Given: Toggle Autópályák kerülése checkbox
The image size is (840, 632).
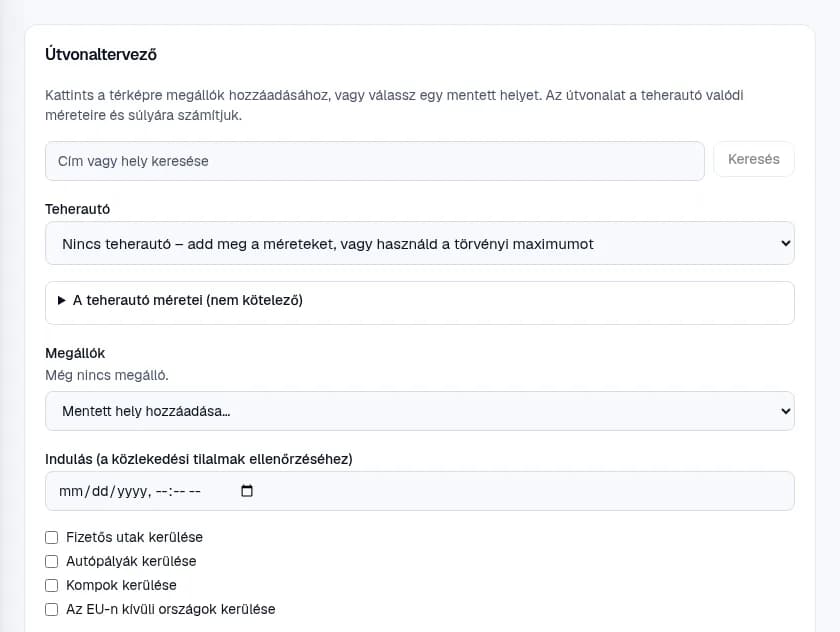Looking at the screenshot, I should point(51,561).
